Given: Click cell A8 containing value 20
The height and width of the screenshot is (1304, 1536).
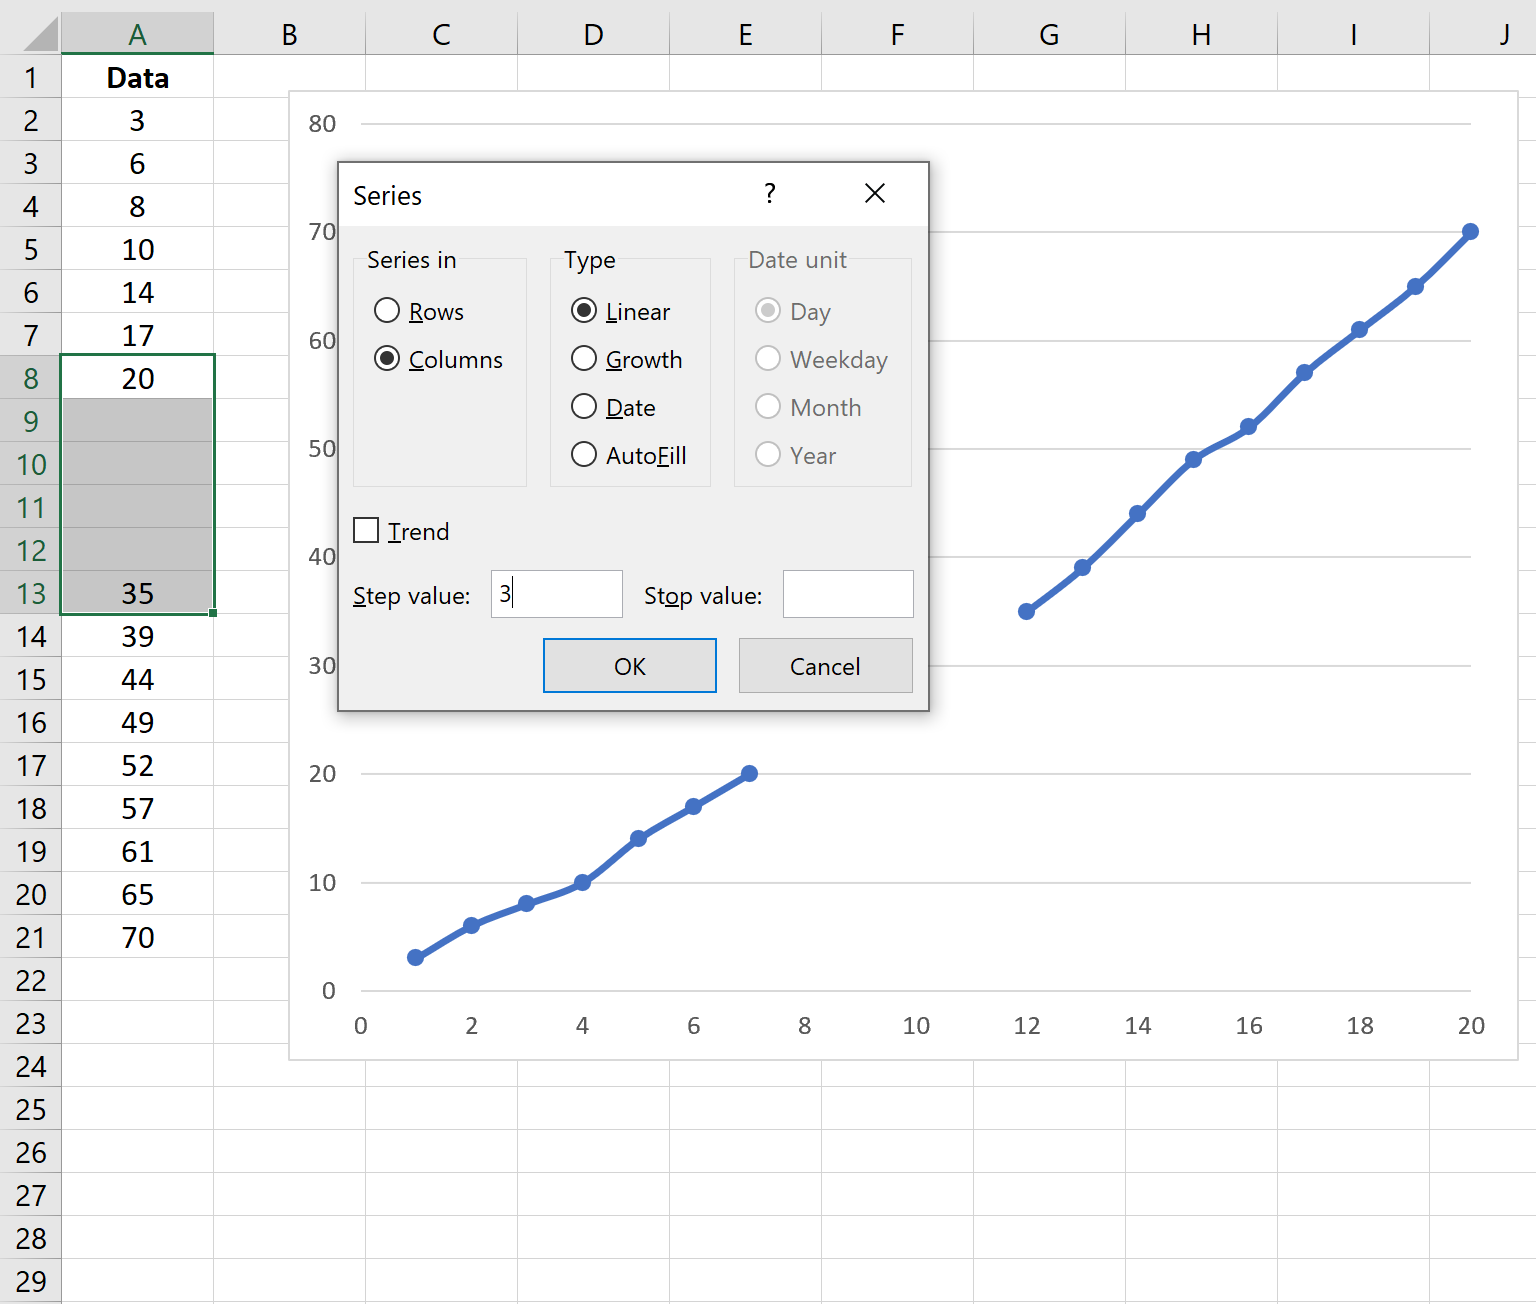Looking at the screenshot, I should point(138,379).
